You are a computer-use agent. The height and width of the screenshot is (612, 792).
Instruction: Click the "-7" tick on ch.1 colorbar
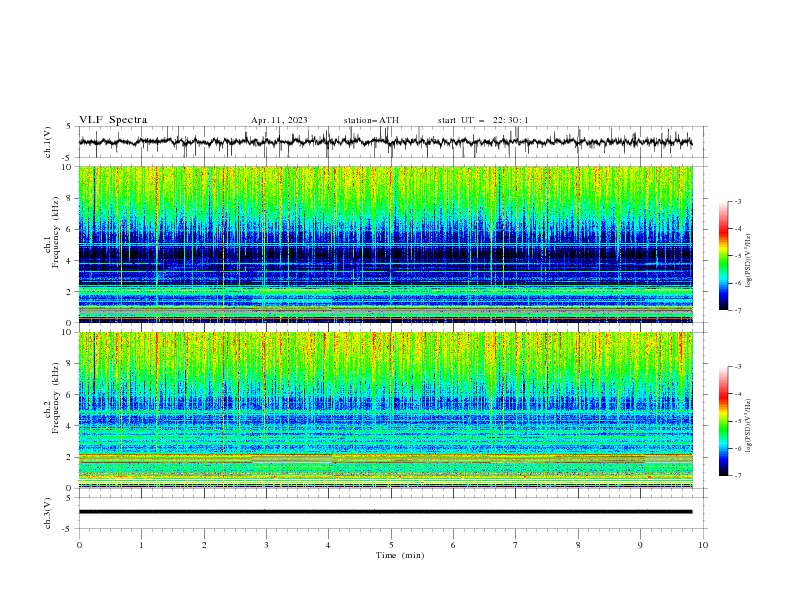(x=737, y=310)
